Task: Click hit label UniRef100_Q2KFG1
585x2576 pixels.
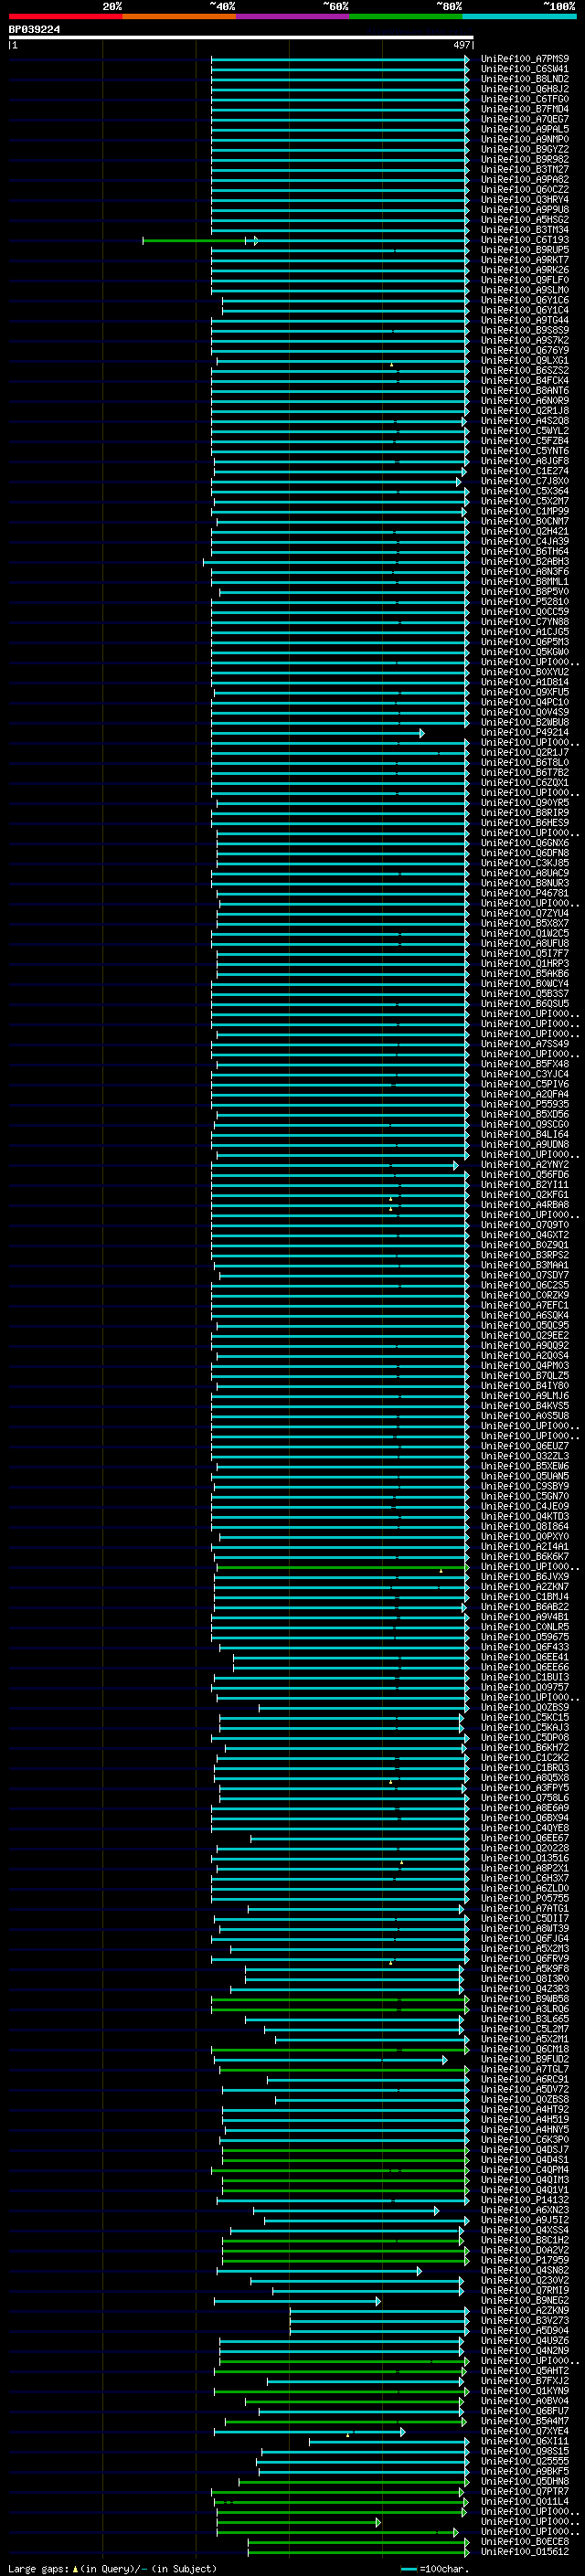Action: 525,1195
